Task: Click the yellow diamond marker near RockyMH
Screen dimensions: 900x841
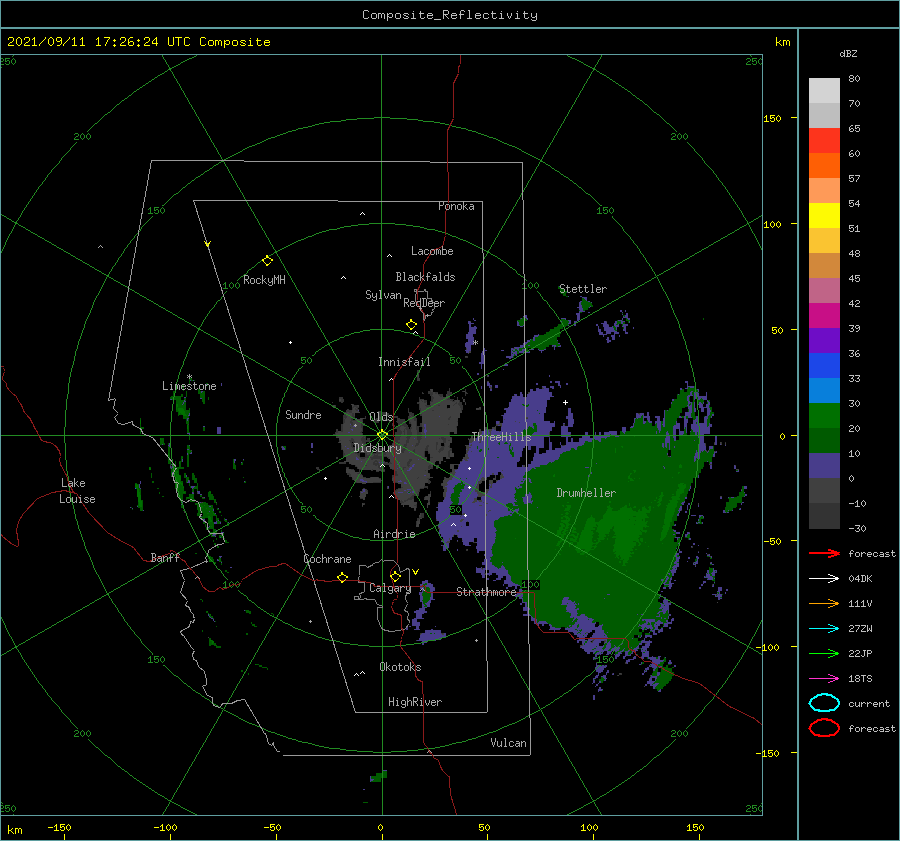Action: (x=267, y=261)
